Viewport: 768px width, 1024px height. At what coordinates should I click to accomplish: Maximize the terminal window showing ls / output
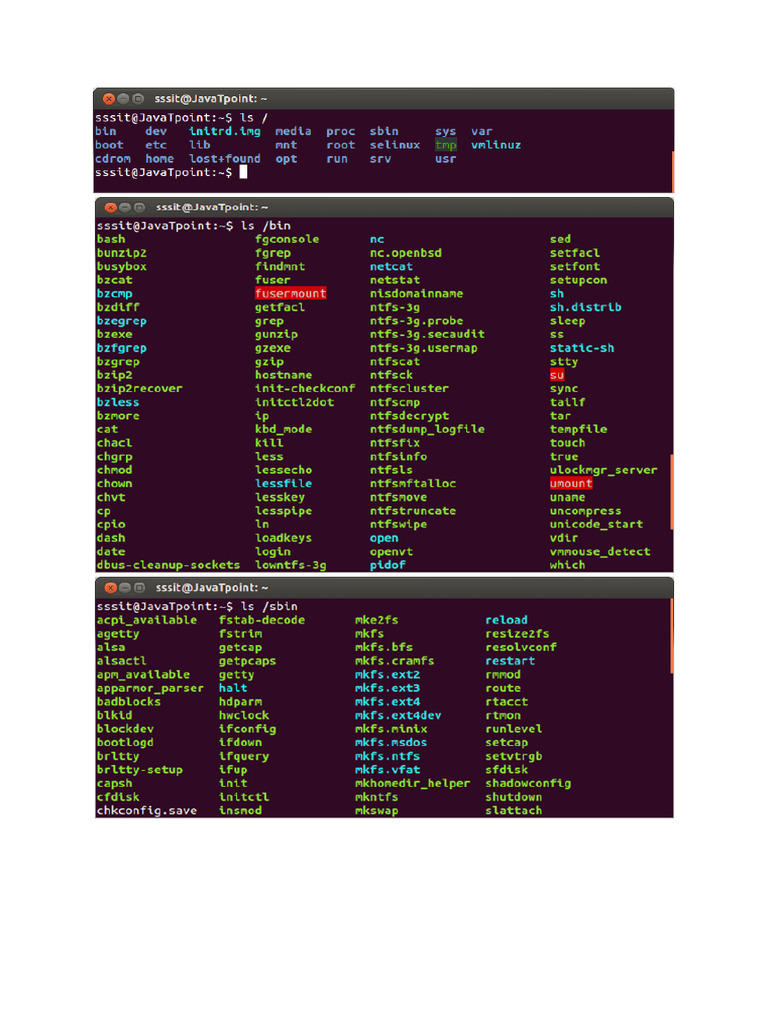tap(138, 99)
